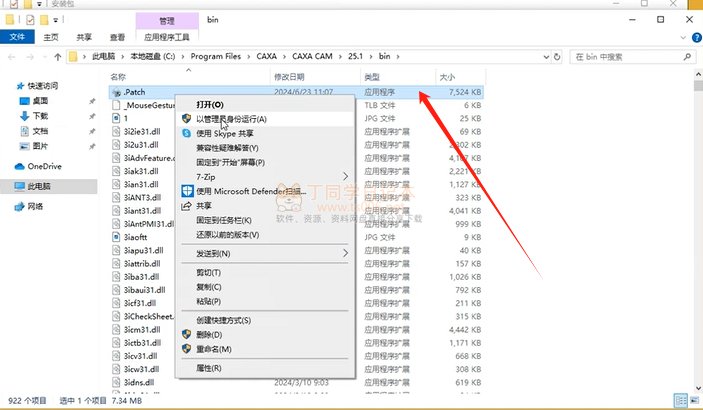703x410 pixels.
Task: Choose 粘贴(P) from the context menu
Action: pos(208,301)
